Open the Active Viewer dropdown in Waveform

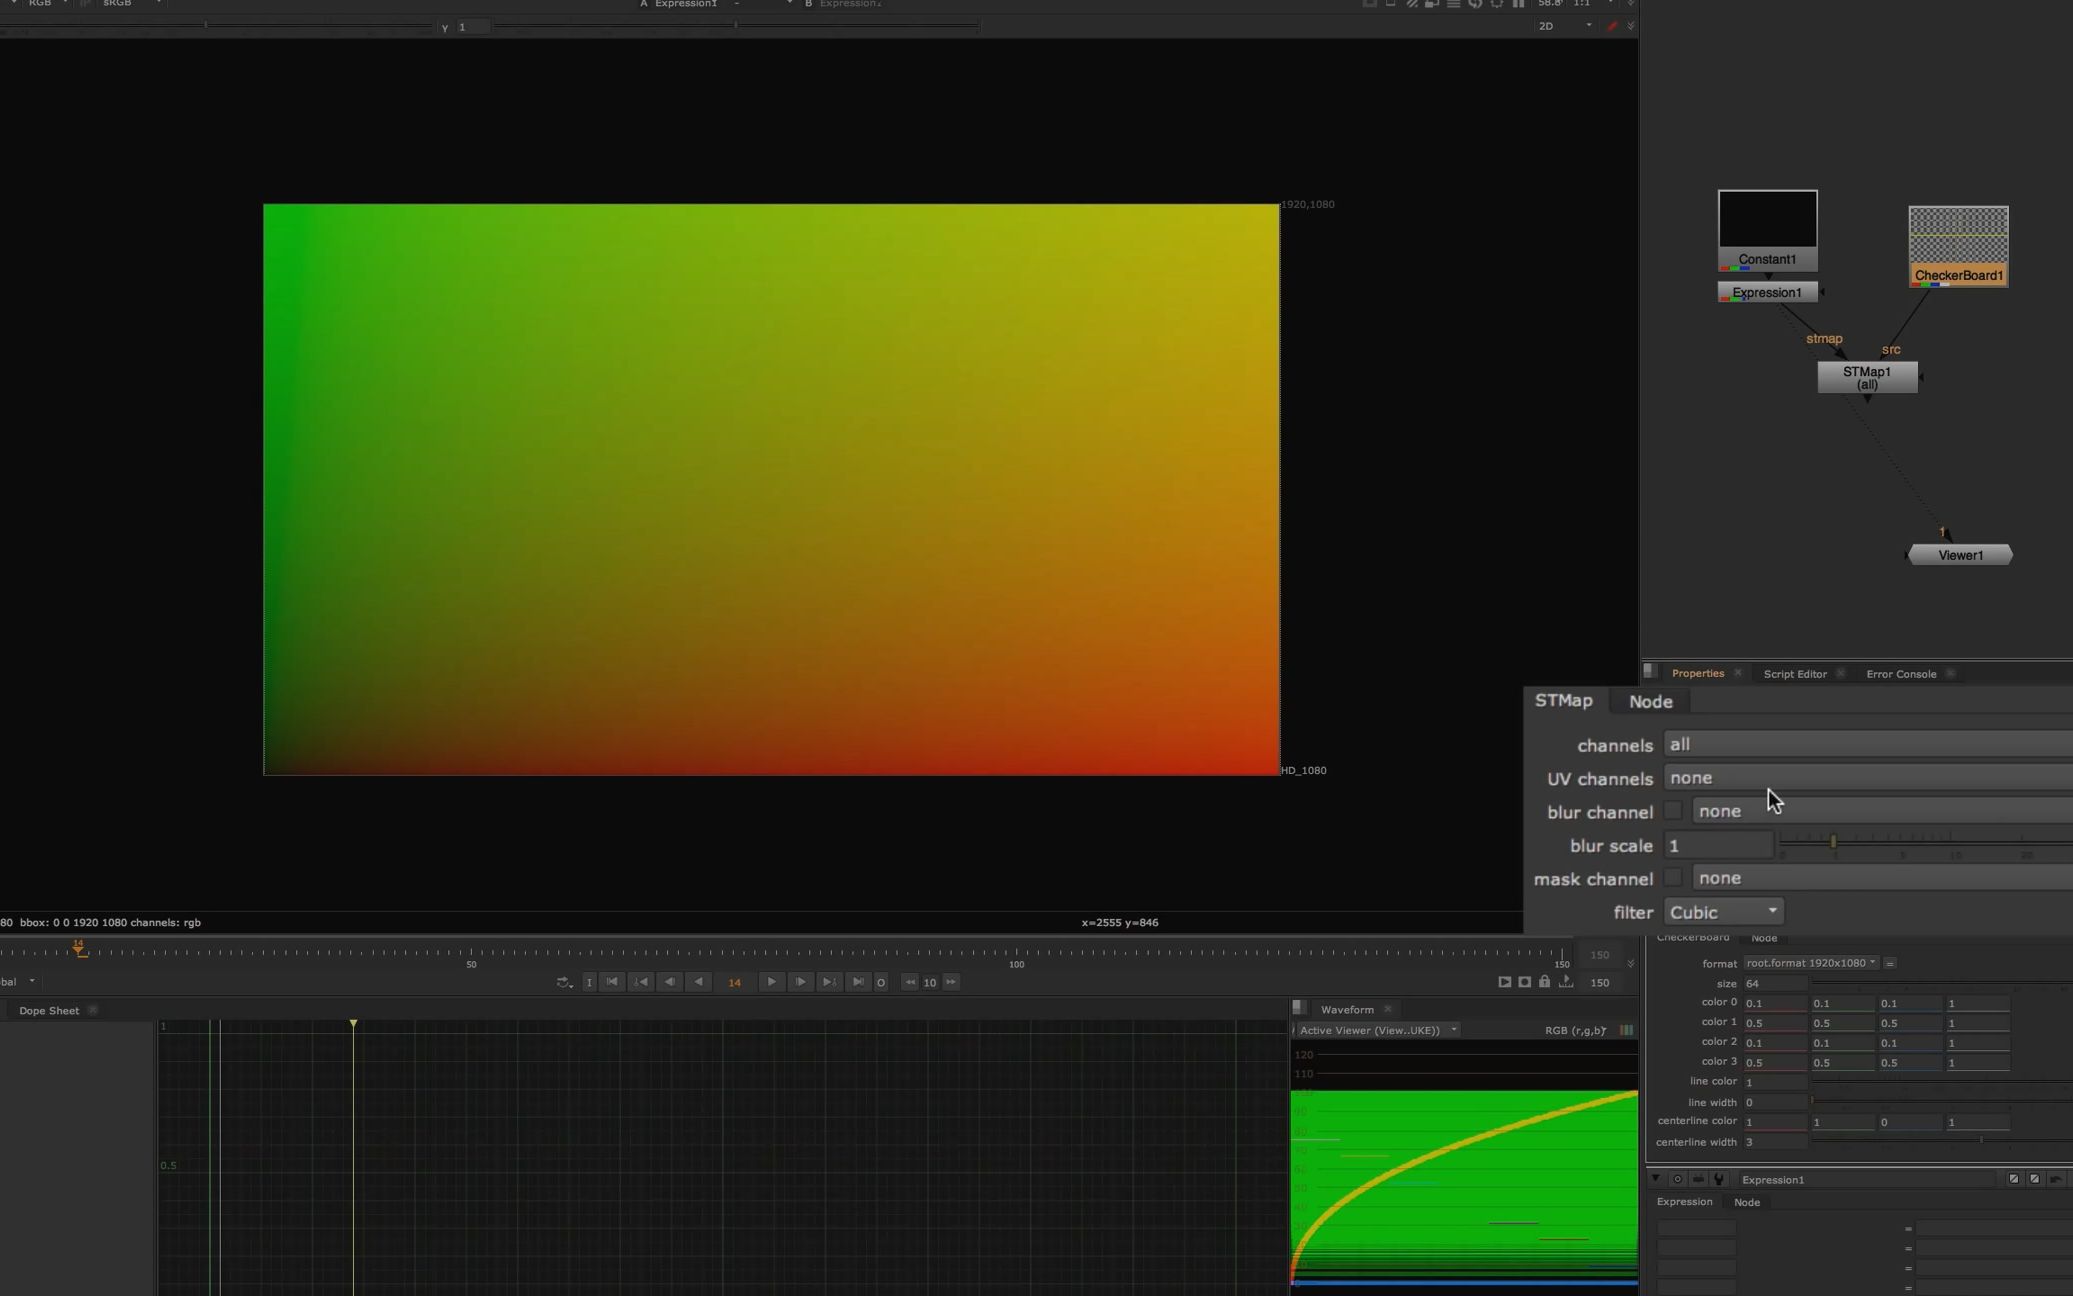pos(1376,1030)
